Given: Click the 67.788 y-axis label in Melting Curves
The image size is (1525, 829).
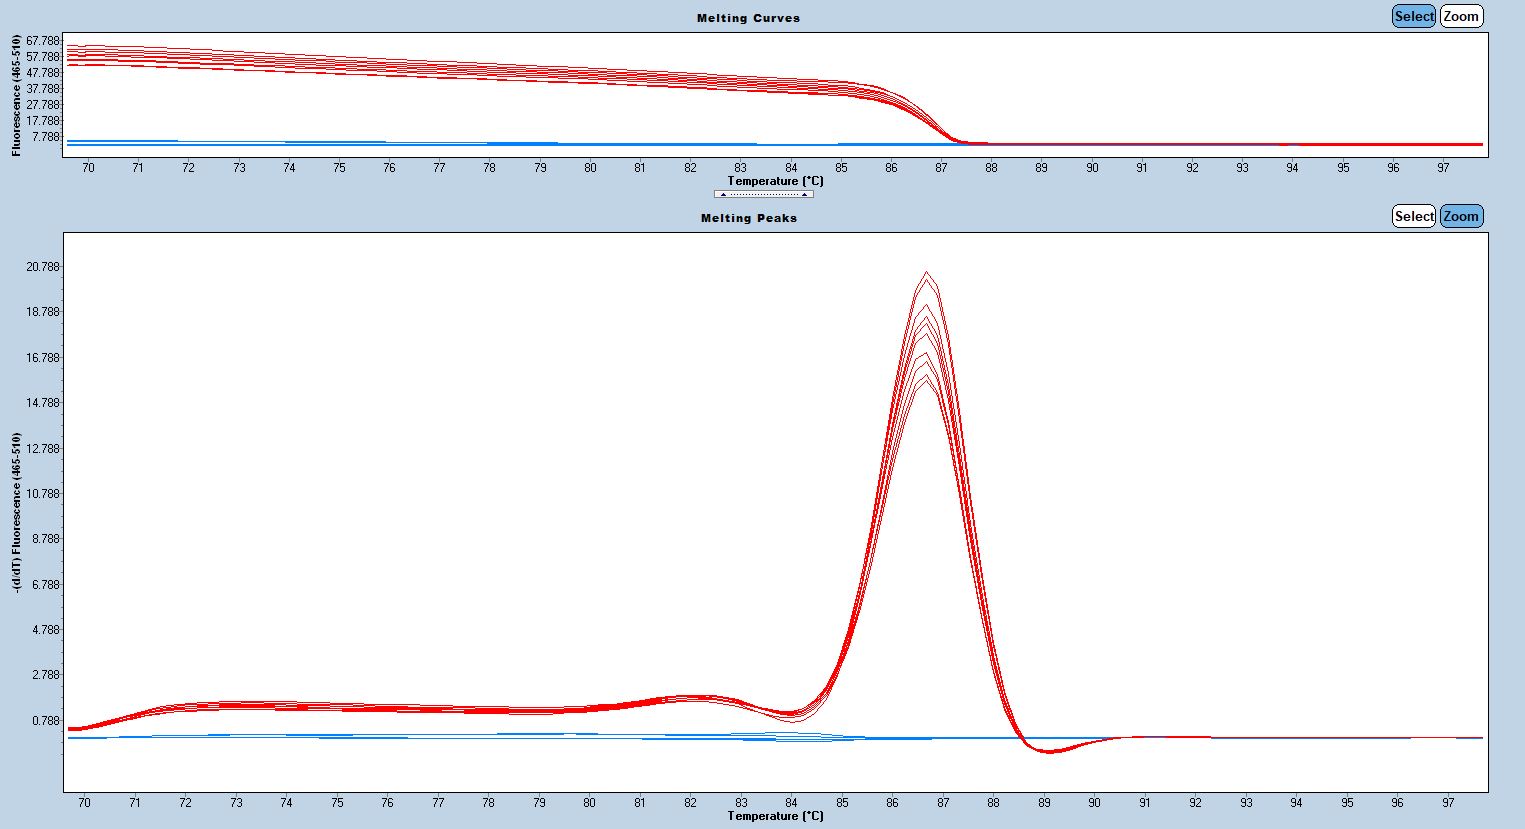Looking at the screenshot, I should pyautogui.click(x=43, y=41).
